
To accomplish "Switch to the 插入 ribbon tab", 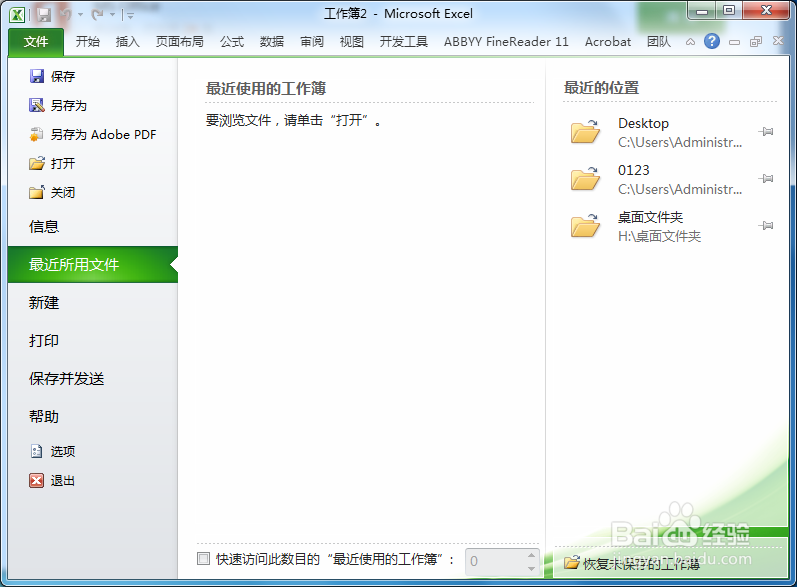I will pyautogui.click(x=128, y=42).
